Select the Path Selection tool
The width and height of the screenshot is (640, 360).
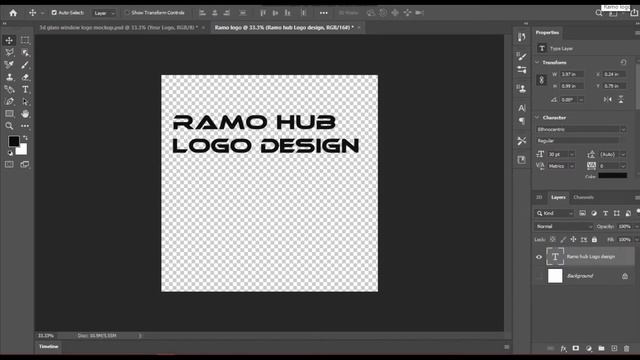(x=25, y=101)
